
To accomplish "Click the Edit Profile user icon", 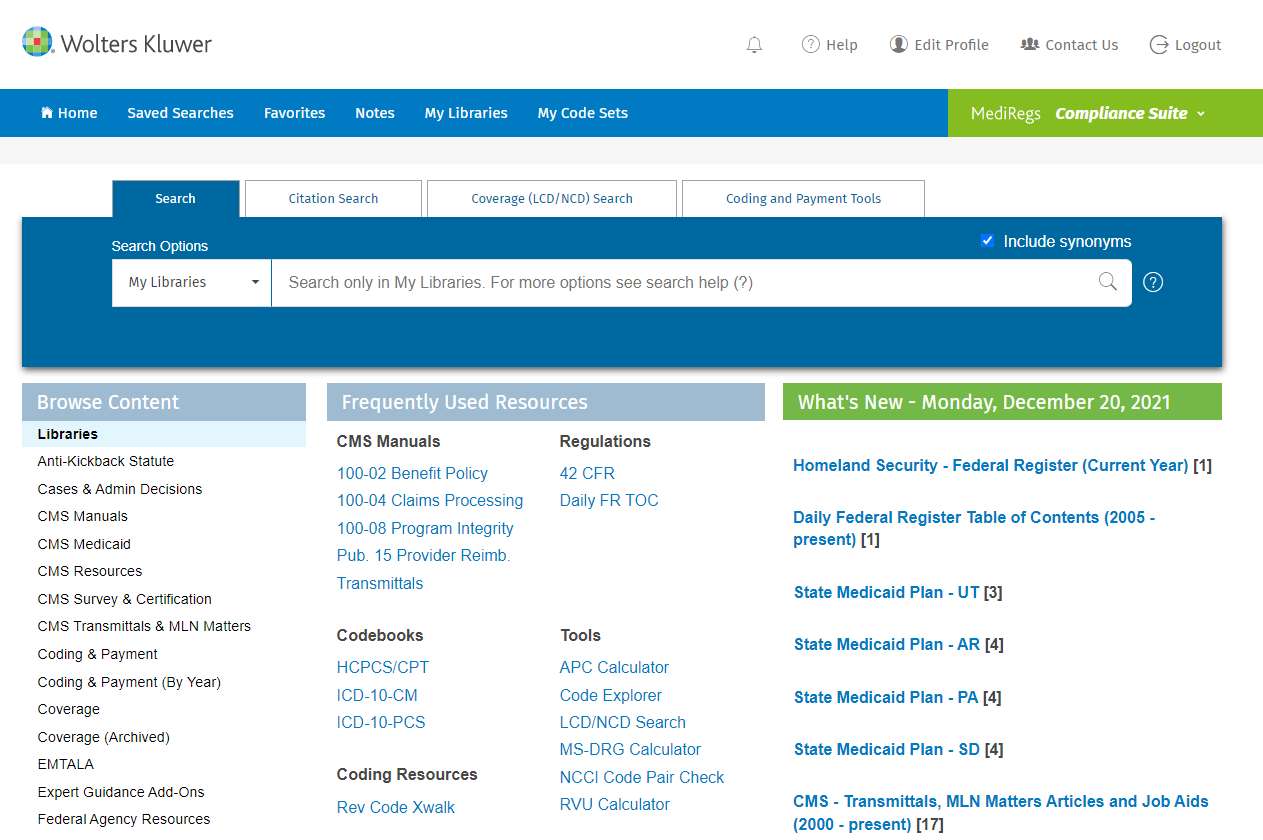I will [899, 45].
